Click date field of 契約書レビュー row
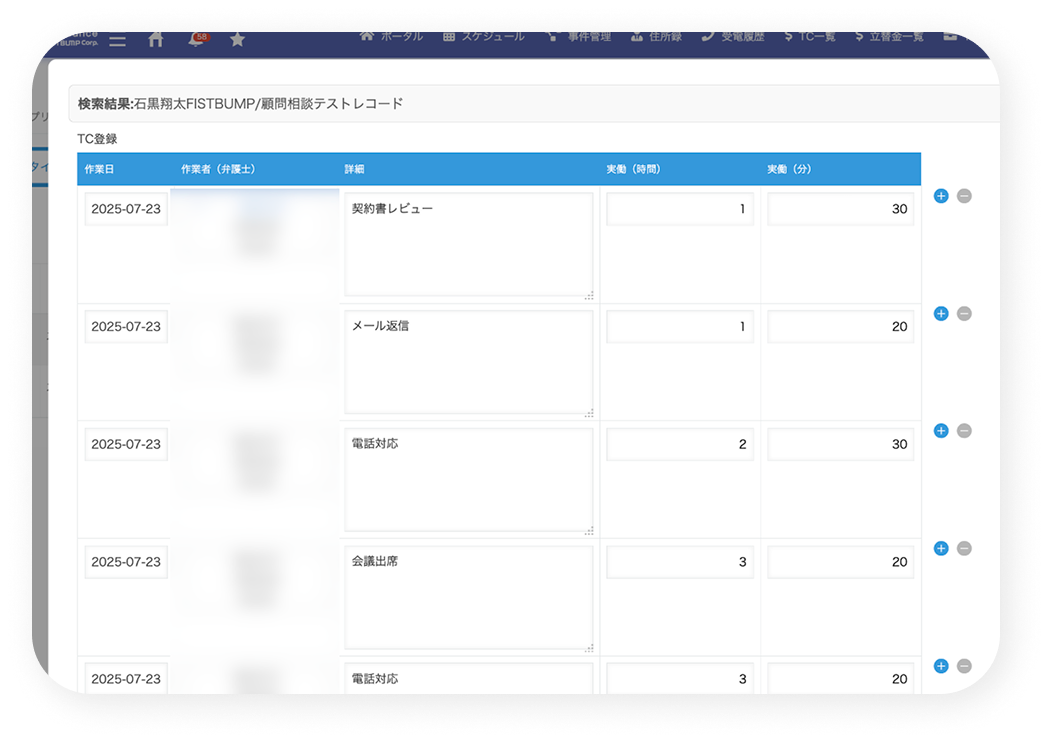Screen dimensions: 1048x742 coord(126,209)
